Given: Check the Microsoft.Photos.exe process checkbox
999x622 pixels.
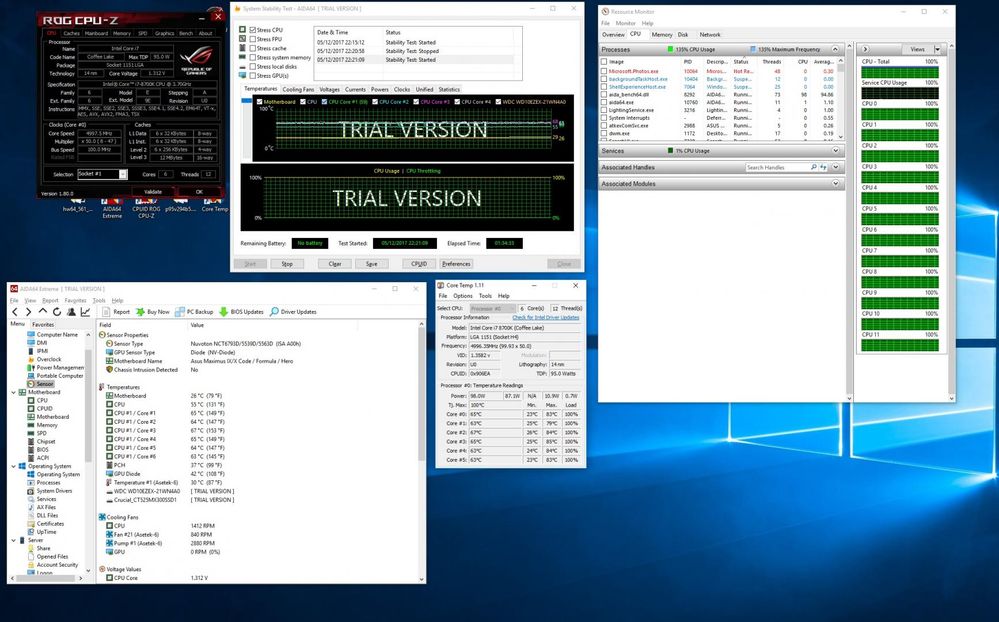Looking at the screenshot, I should (604, 71).
